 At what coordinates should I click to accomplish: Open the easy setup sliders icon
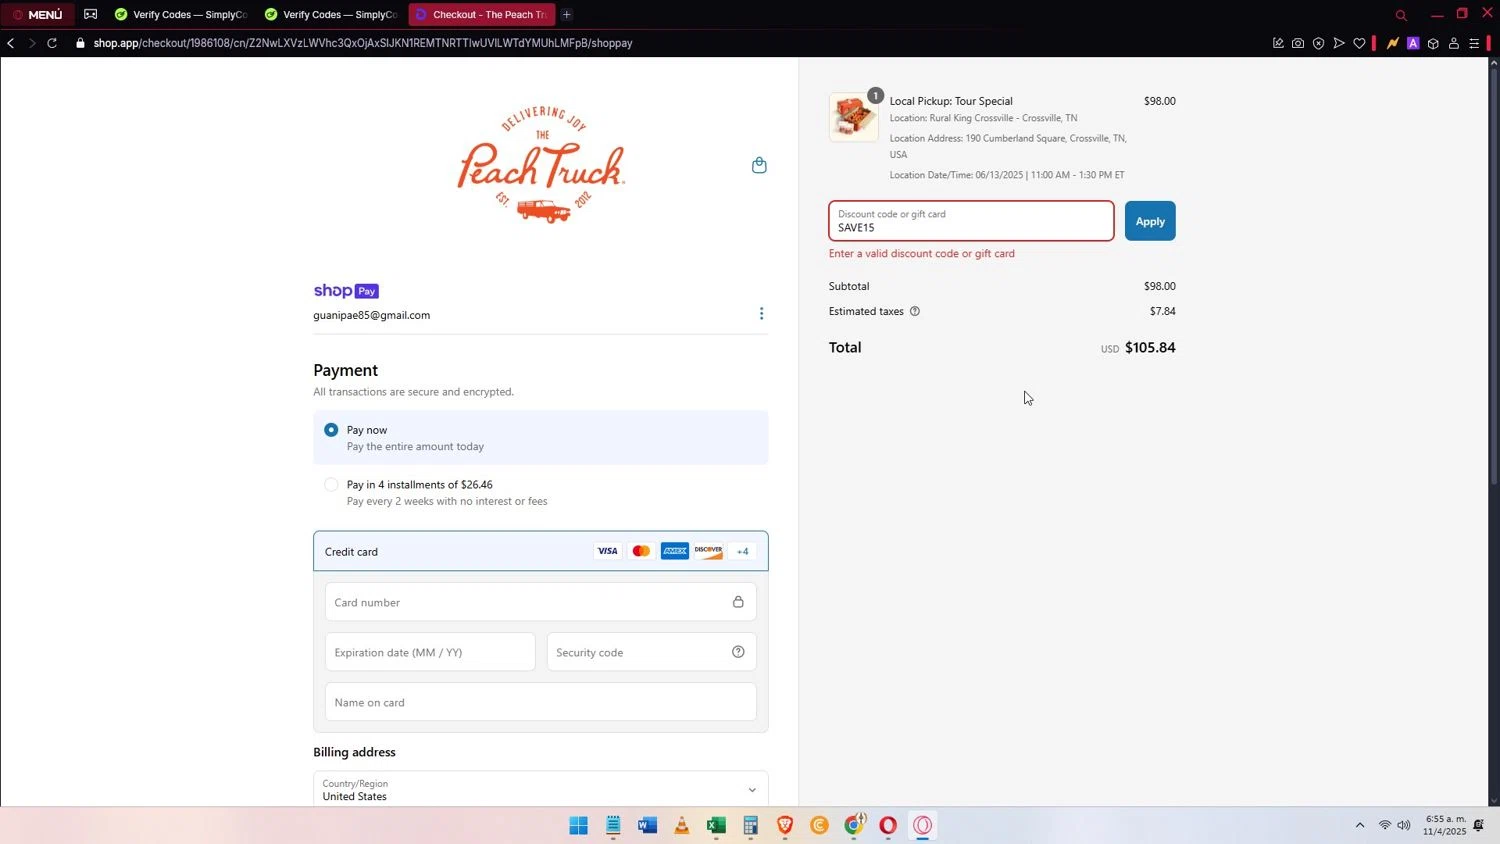[1474, 43]
